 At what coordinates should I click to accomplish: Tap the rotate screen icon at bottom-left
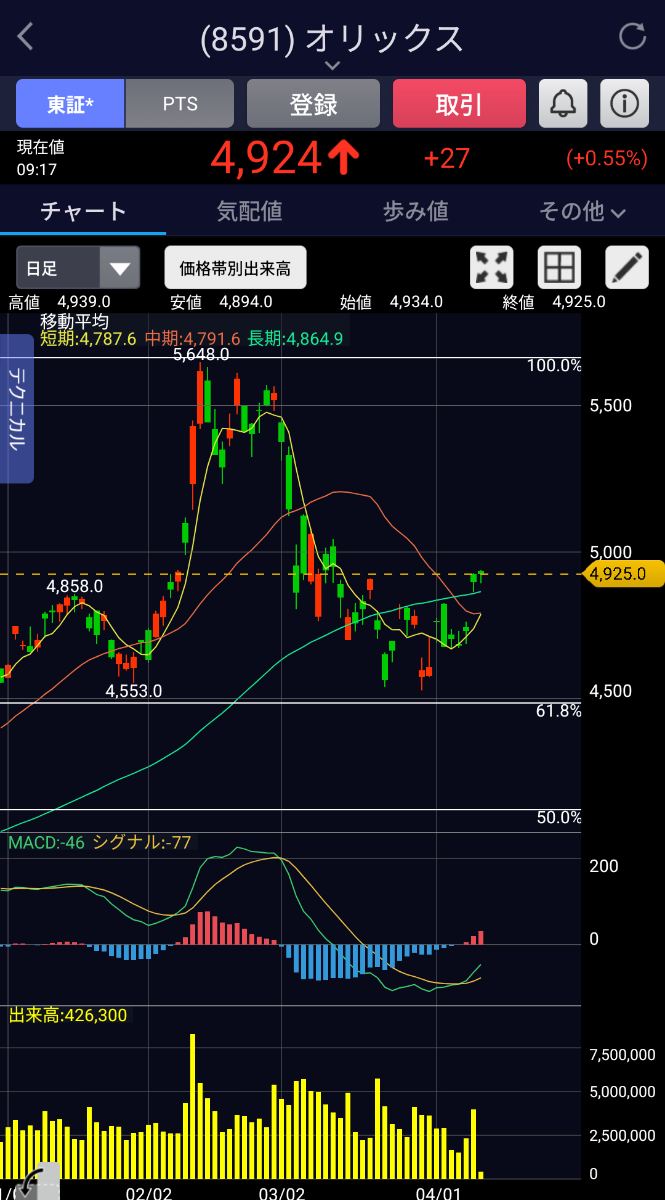32,1182
